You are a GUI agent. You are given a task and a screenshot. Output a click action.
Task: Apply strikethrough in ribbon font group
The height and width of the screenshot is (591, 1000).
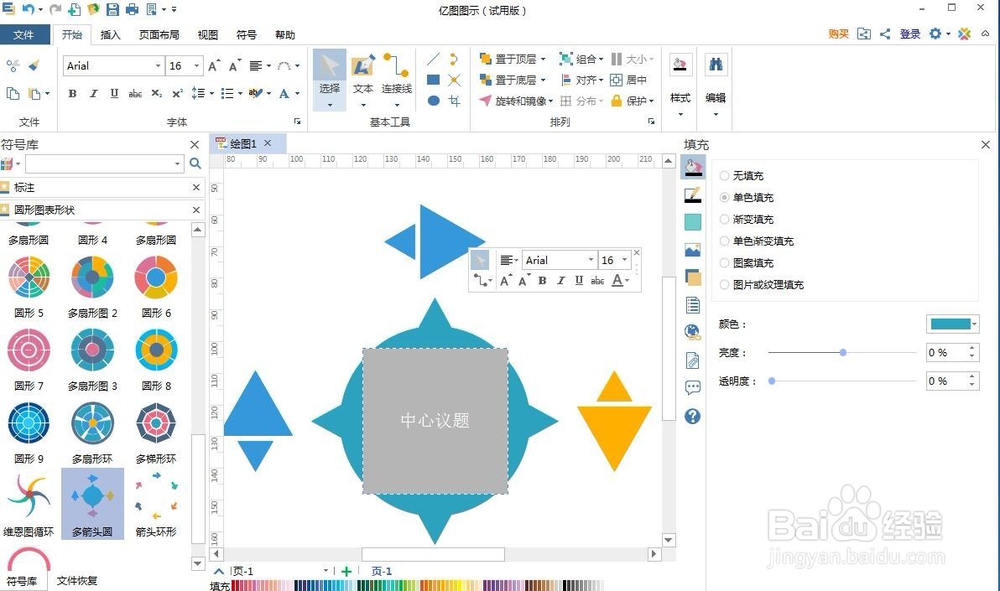135,94
